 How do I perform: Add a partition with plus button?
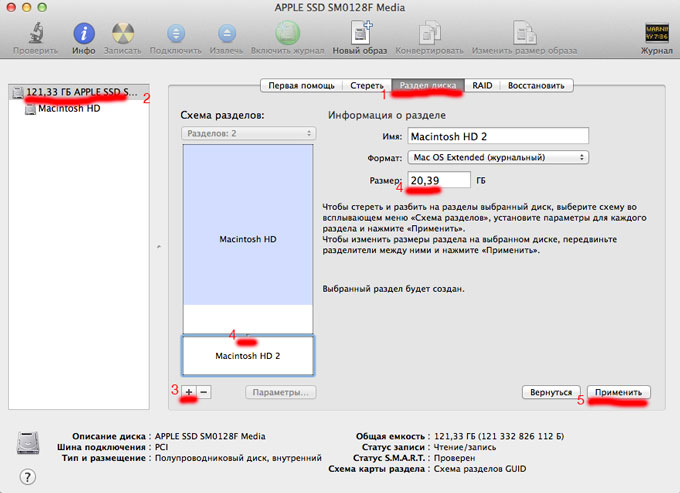[189, 392]
